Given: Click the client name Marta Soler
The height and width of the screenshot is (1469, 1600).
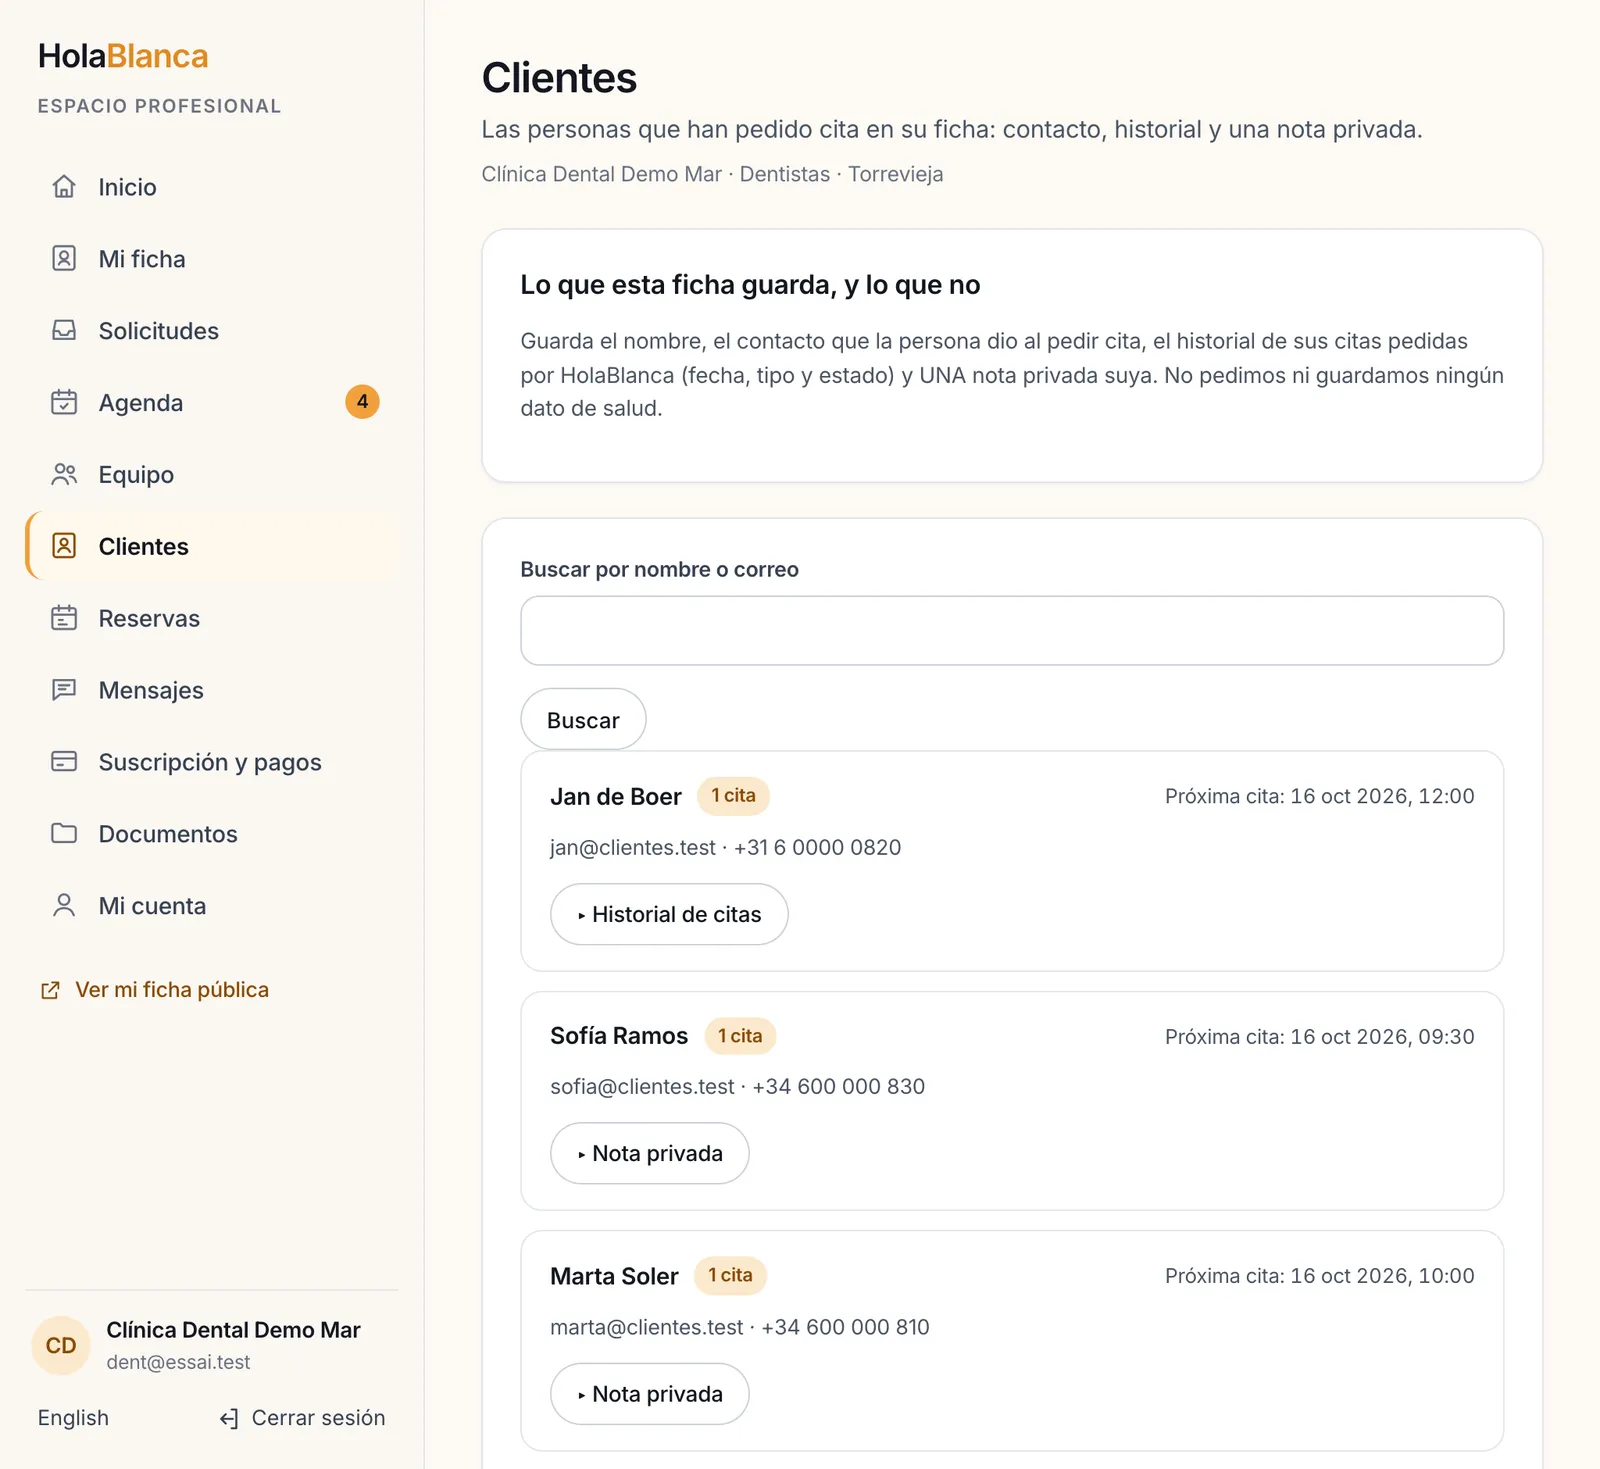Looking at the screenshot, I should coord(614,1276).
